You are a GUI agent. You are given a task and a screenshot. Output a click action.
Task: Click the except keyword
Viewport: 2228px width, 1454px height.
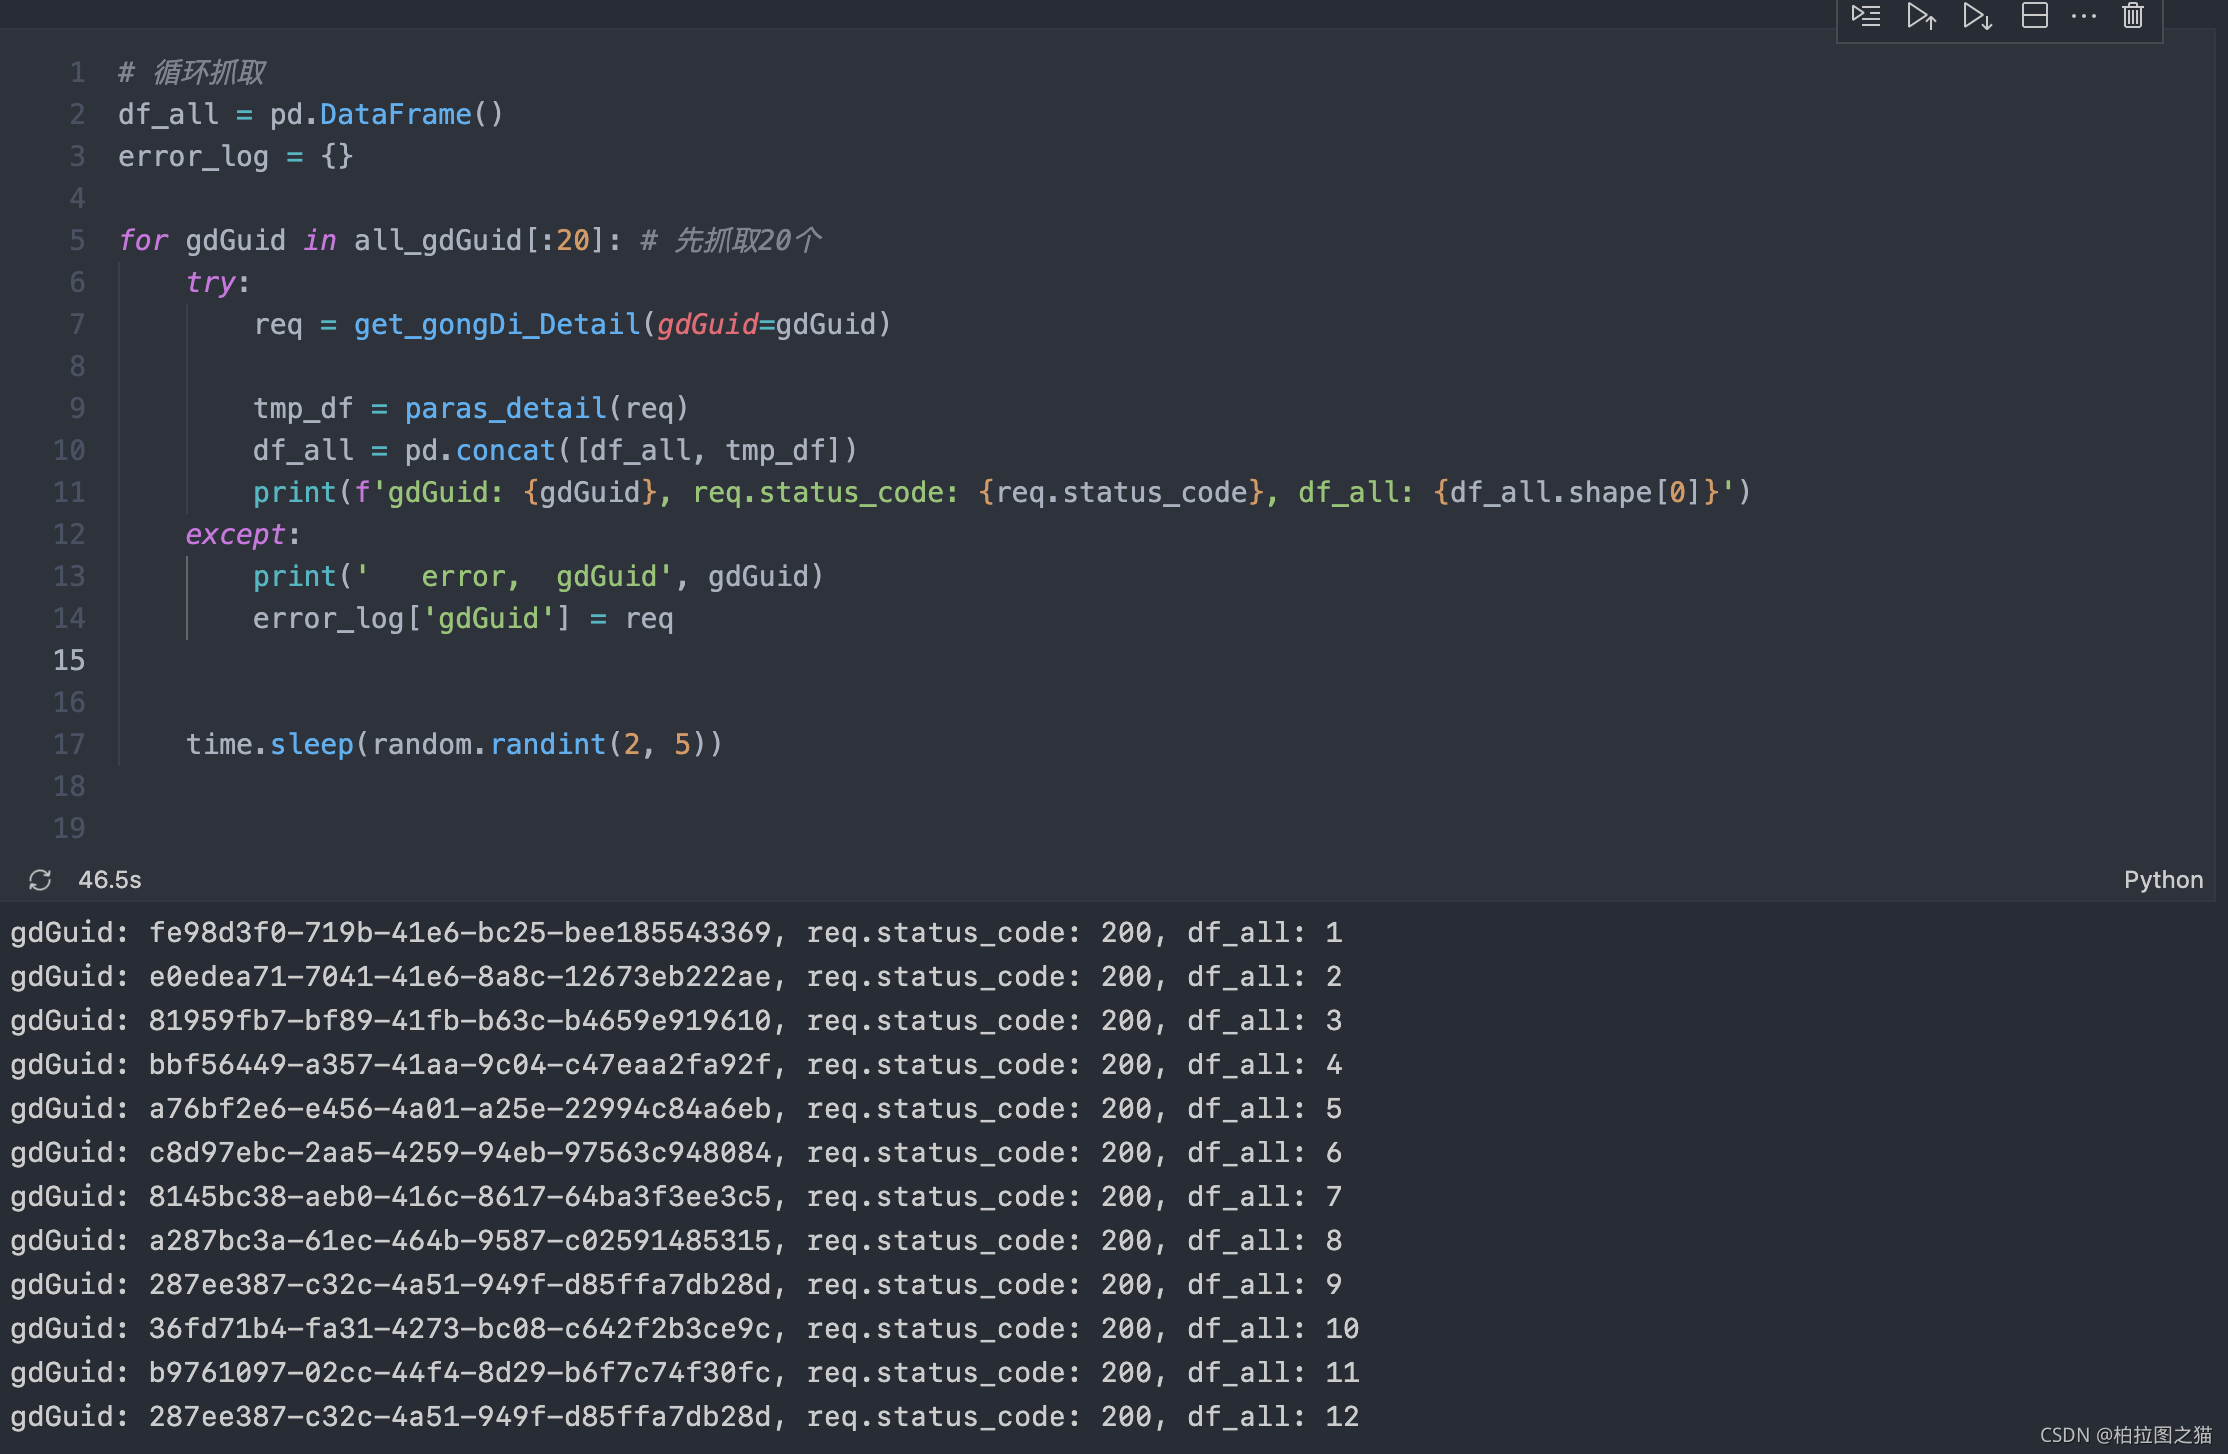235,534
